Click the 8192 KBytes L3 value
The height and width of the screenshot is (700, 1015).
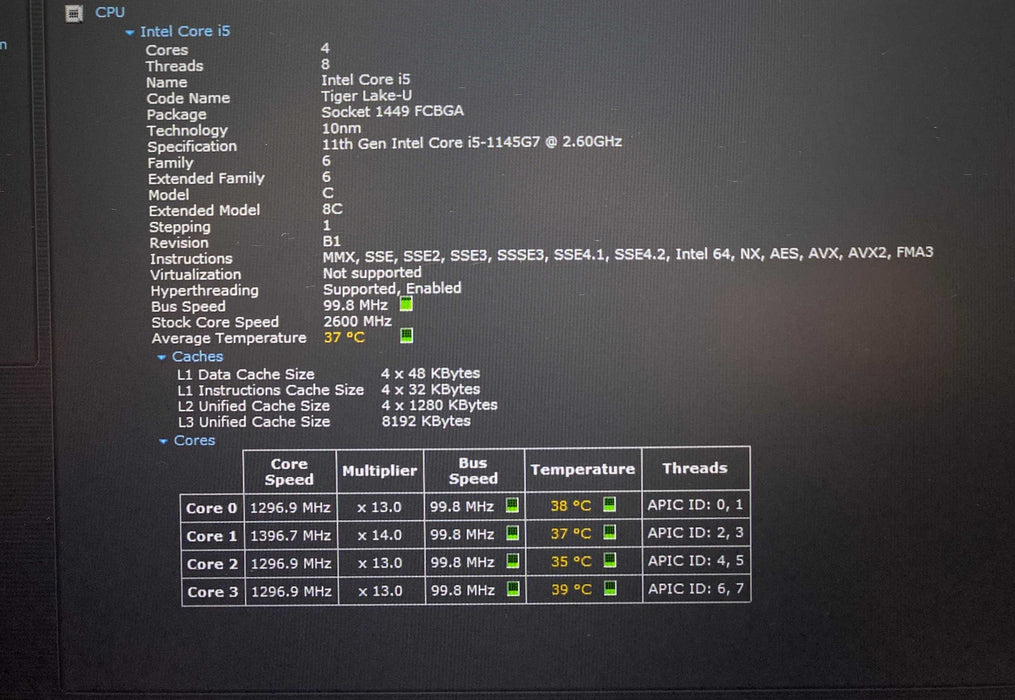point(426,421)
